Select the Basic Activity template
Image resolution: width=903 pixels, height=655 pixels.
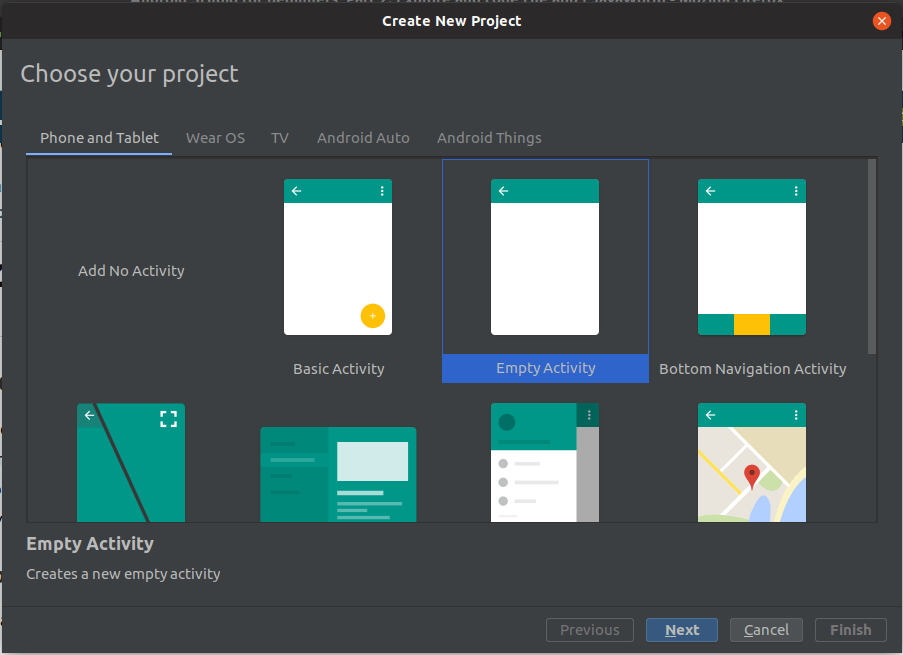click(338, 257)
